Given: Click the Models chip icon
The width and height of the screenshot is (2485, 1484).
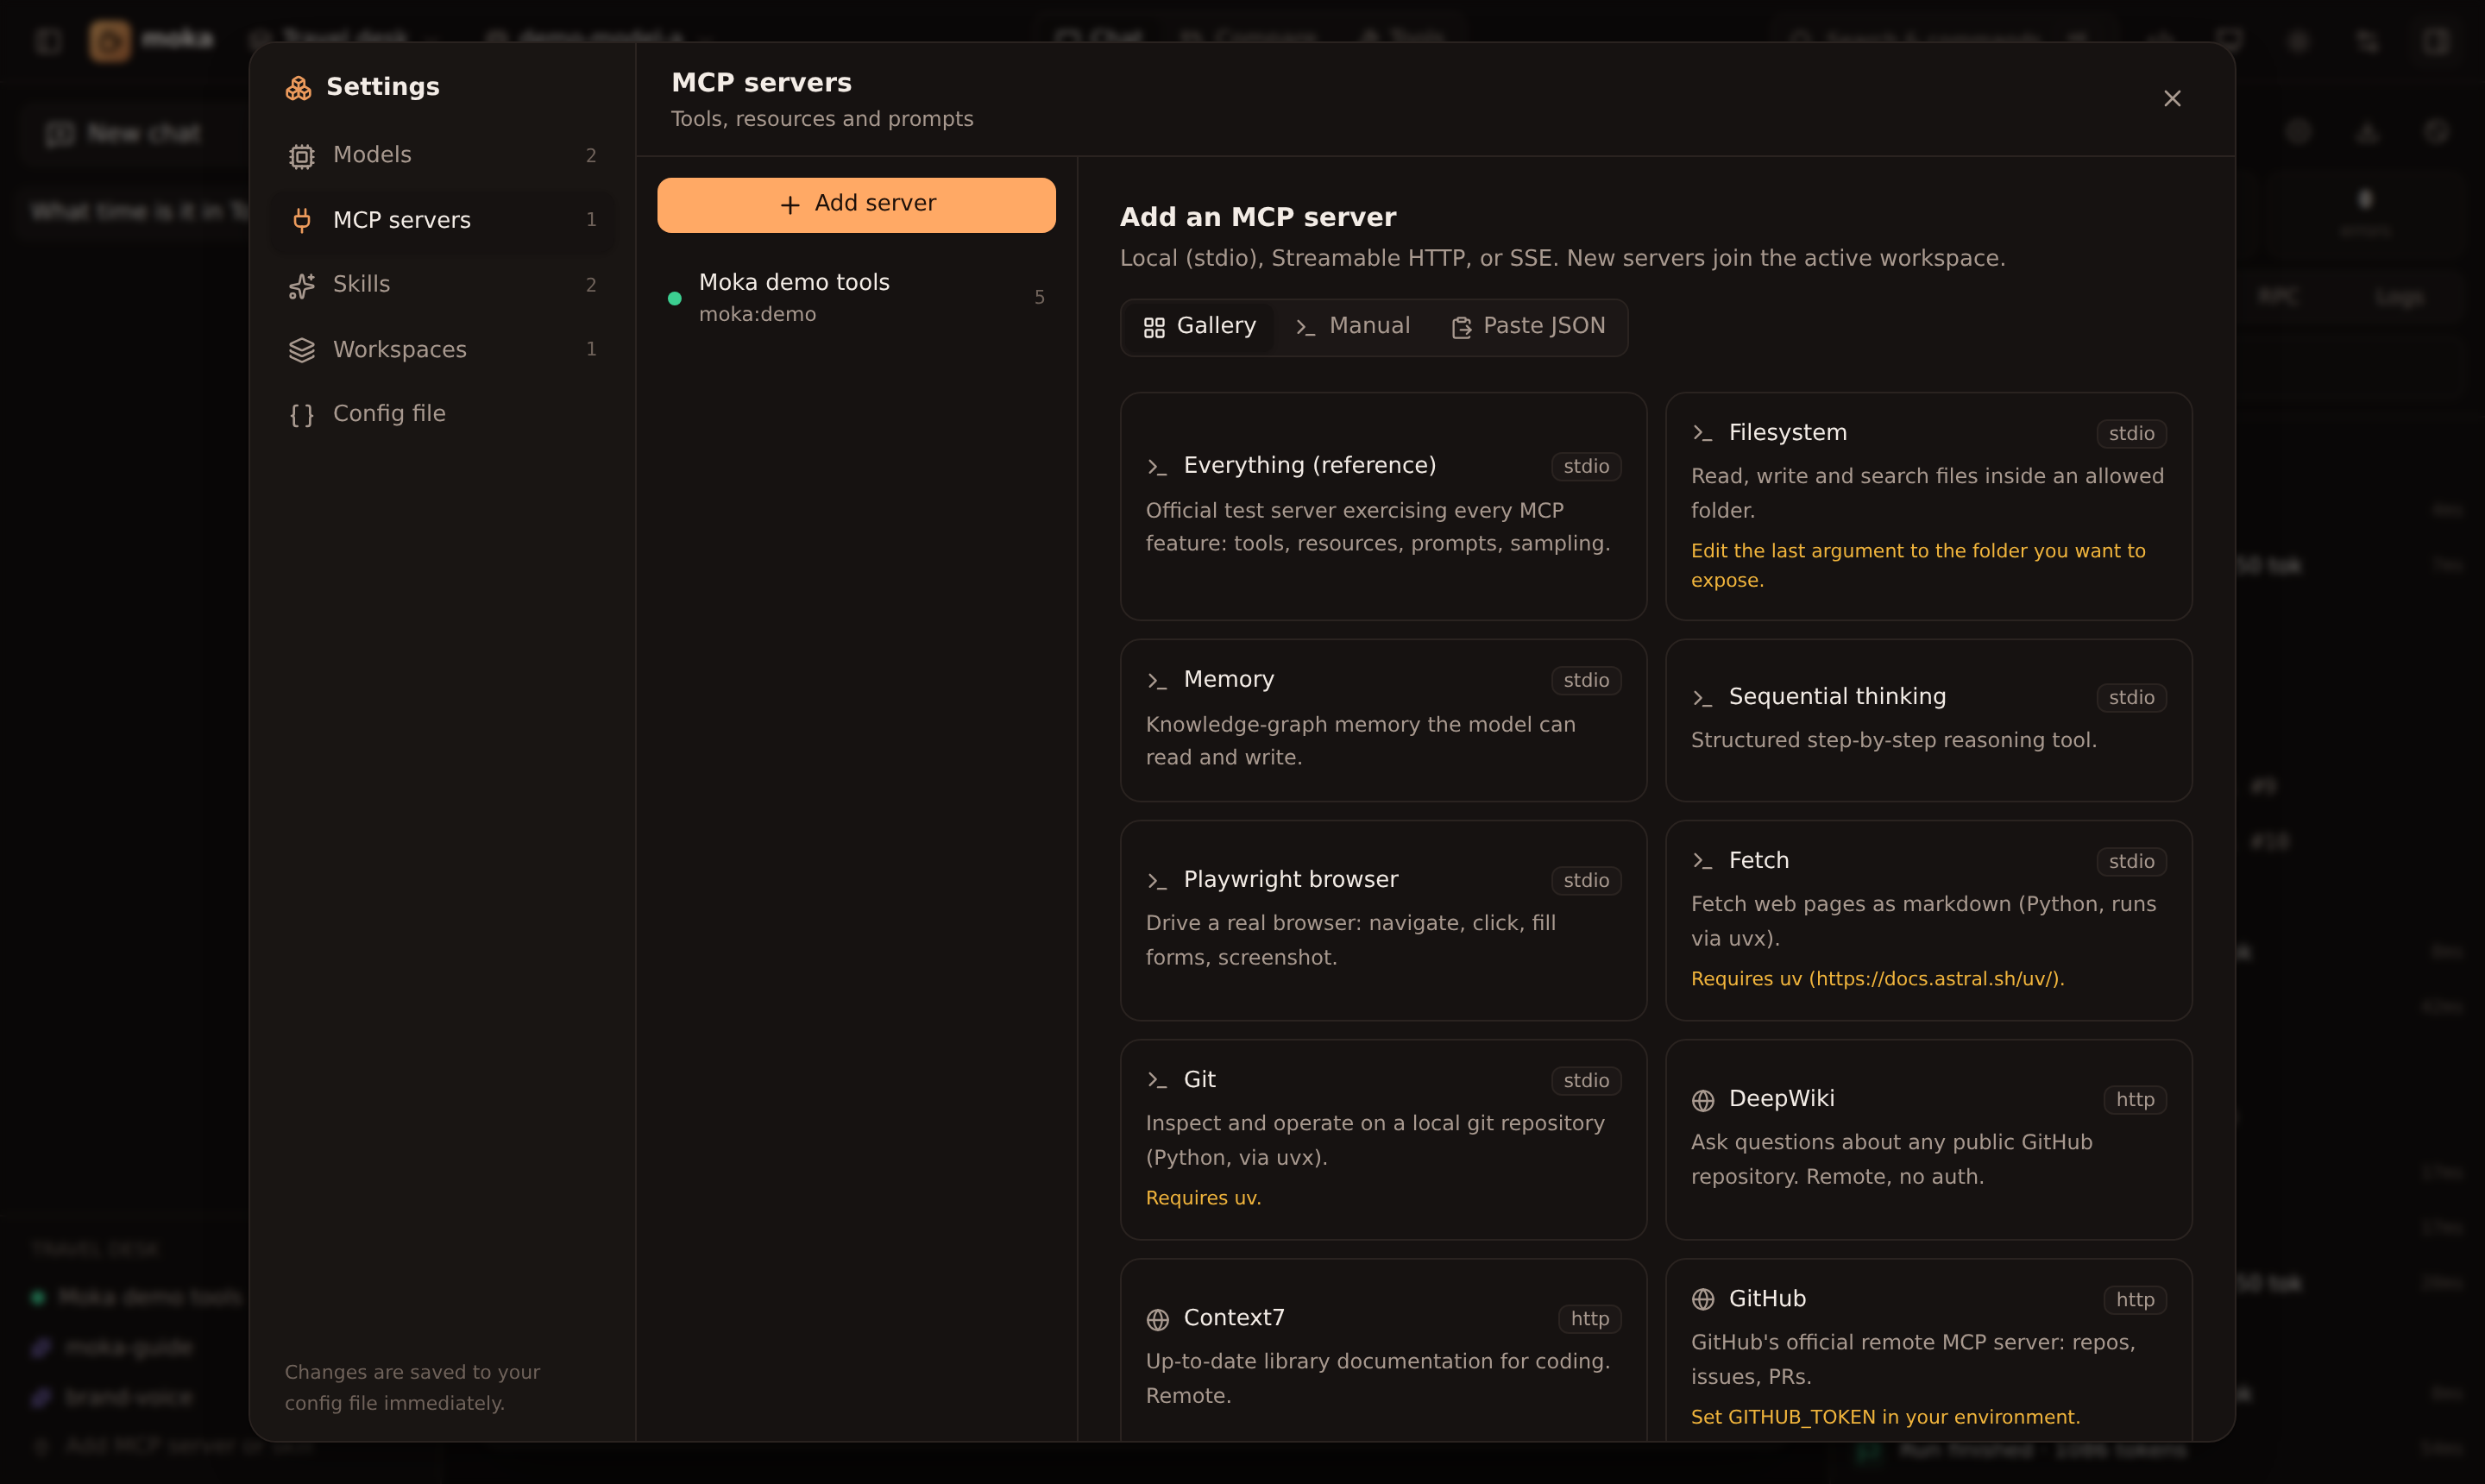Looking at the screenshot, I should (x=301, y=156).
